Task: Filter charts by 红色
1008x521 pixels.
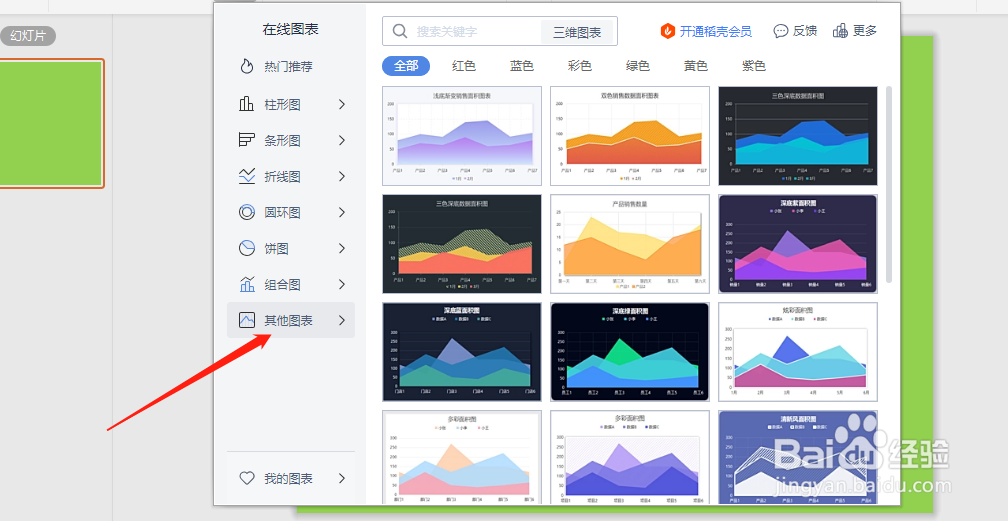Action: [x=464, y=66]
